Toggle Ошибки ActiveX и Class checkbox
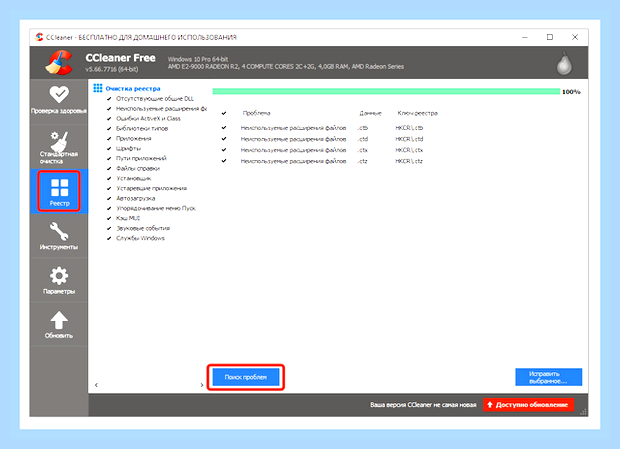The height and width of the screenshot is (449, 620). coord(109,118)
